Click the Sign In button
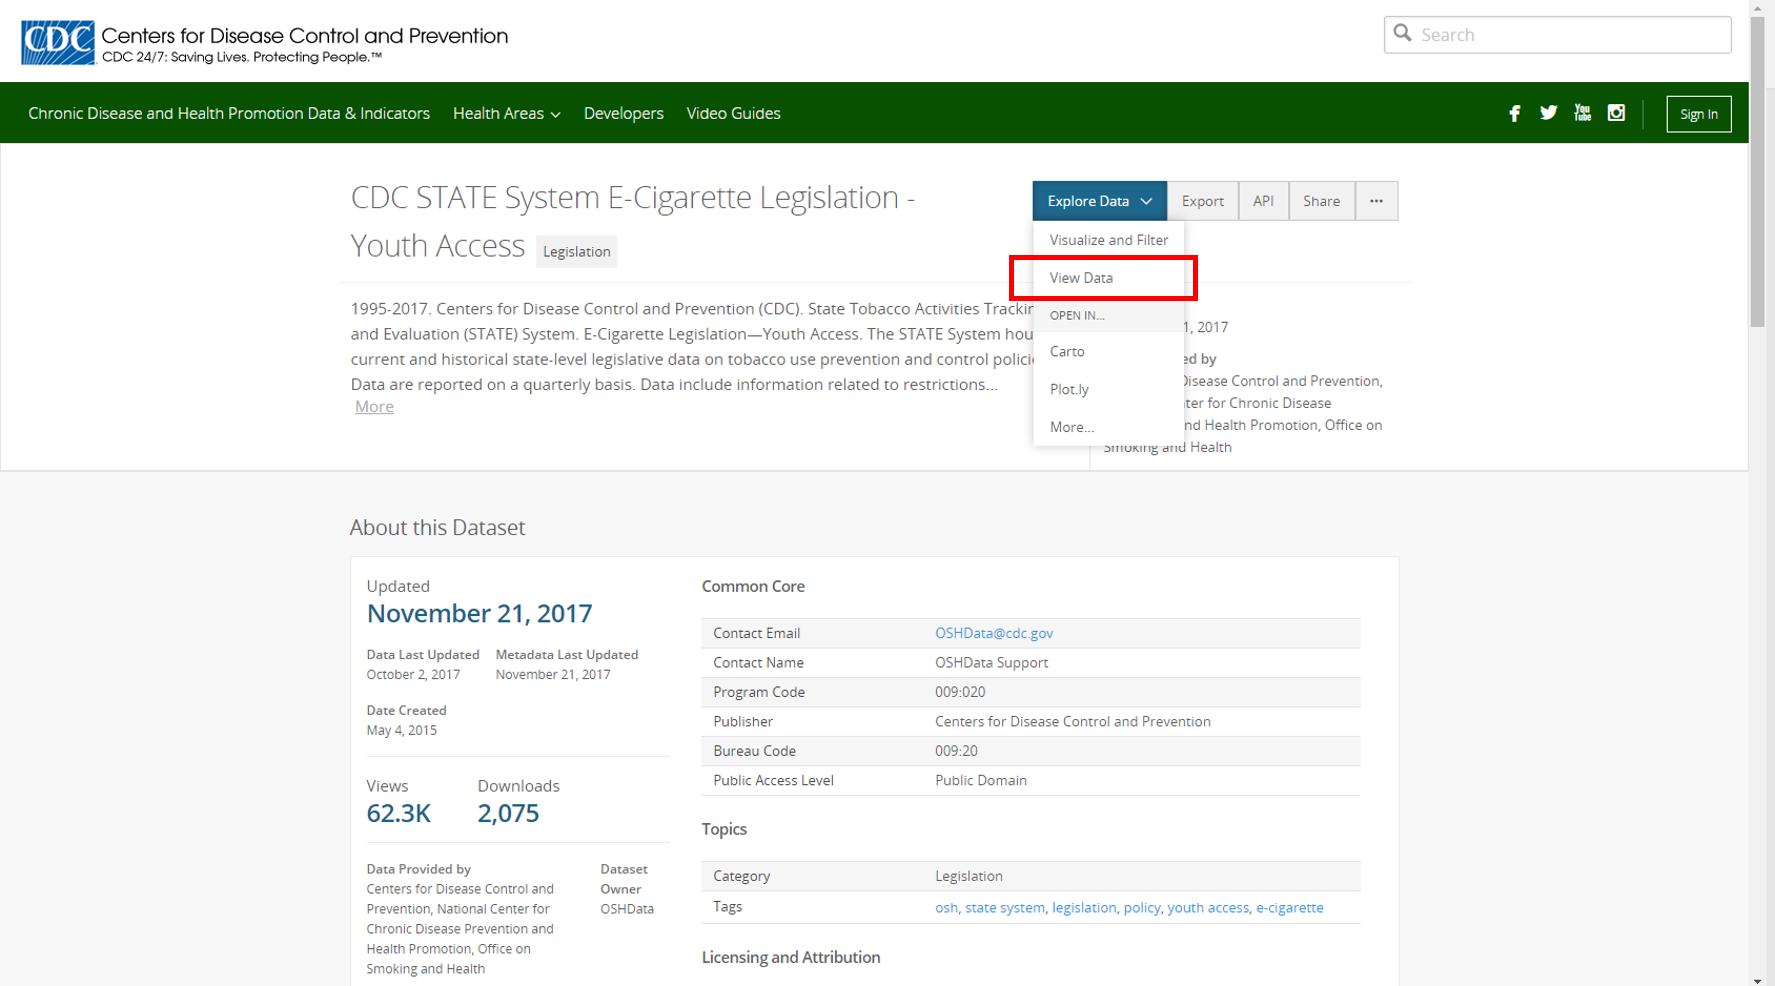 pyautogui.click(x=1698, y=114)
